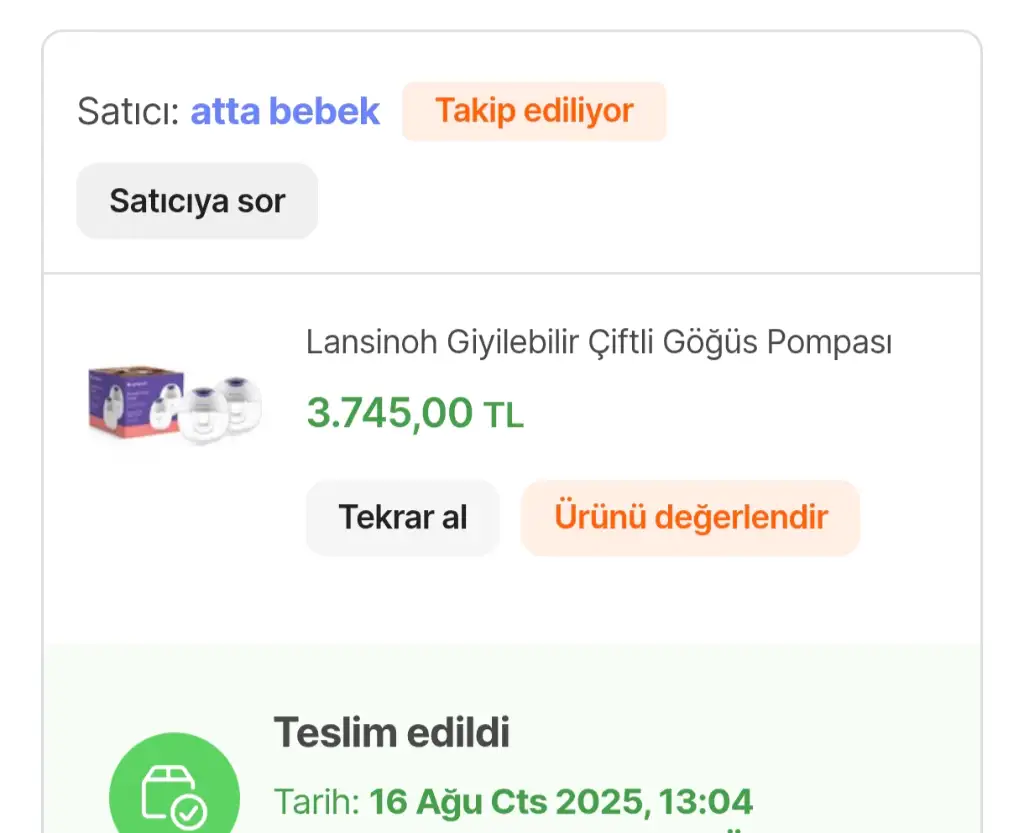Click the word Pompası in the product name
This screenshot has width=1024, height=833.
829,343
